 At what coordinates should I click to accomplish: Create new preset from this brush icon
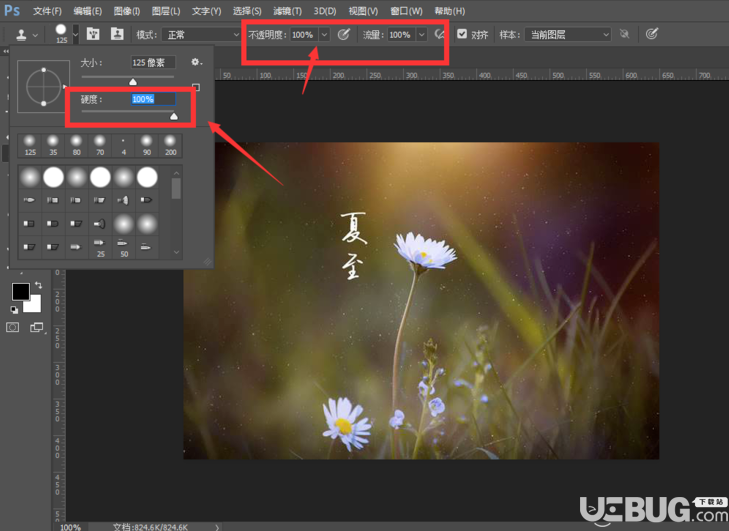pyautogui.click(x=196, y=87)
